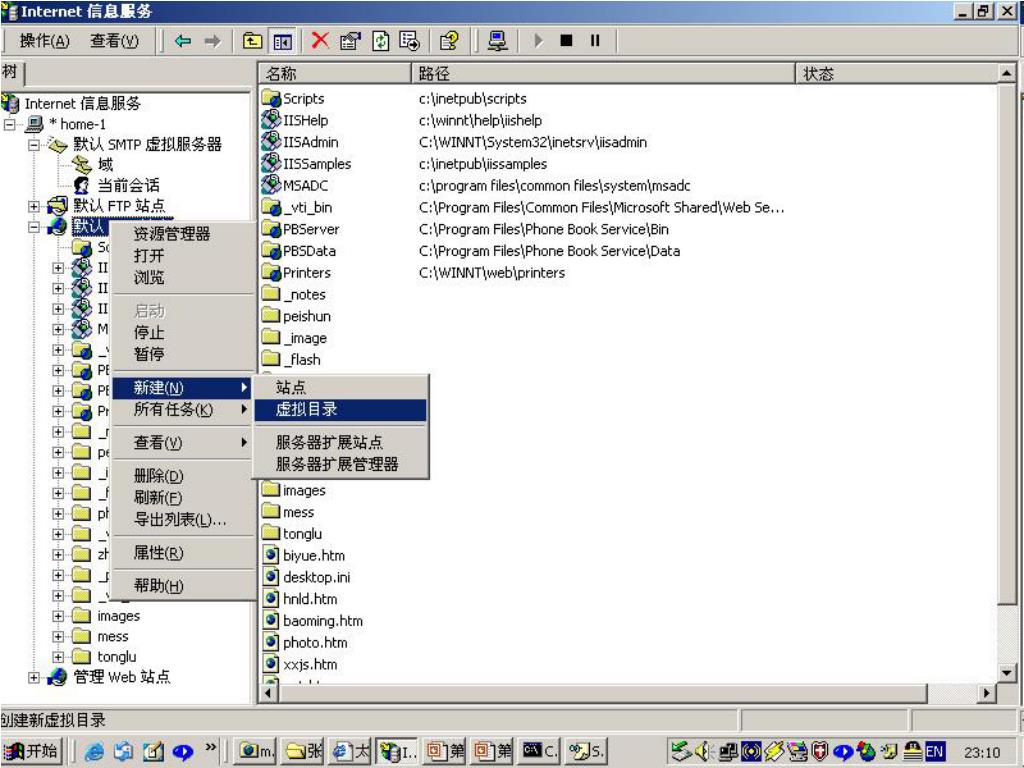Screen dimensions: 1024x768
Task: Select the Printers entry in the list
Action: (306, 273)
